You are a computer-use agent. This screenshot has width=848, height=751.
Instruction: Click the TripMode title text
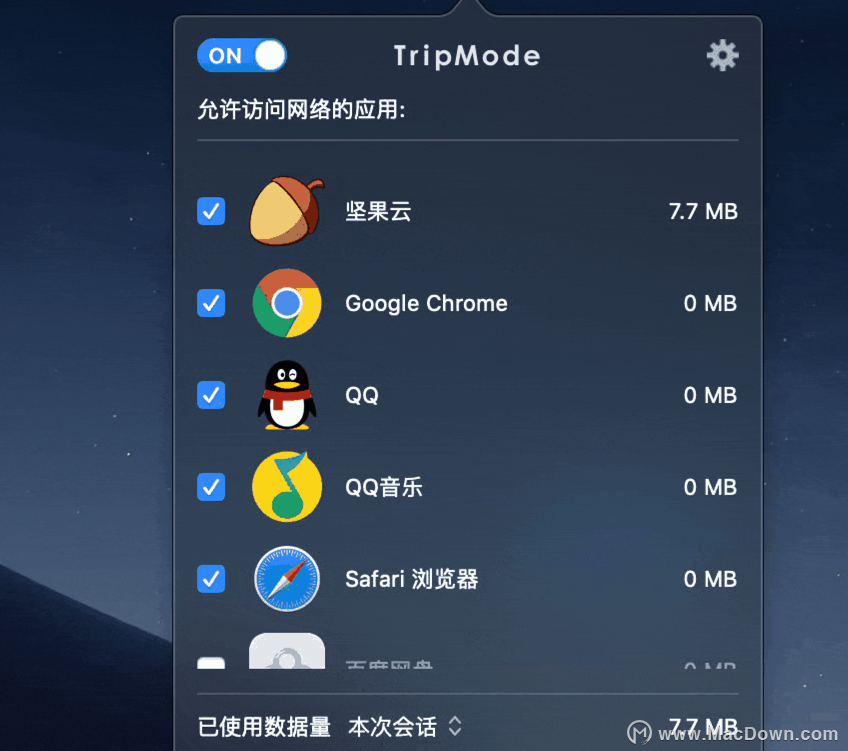[x=467, y=56]
